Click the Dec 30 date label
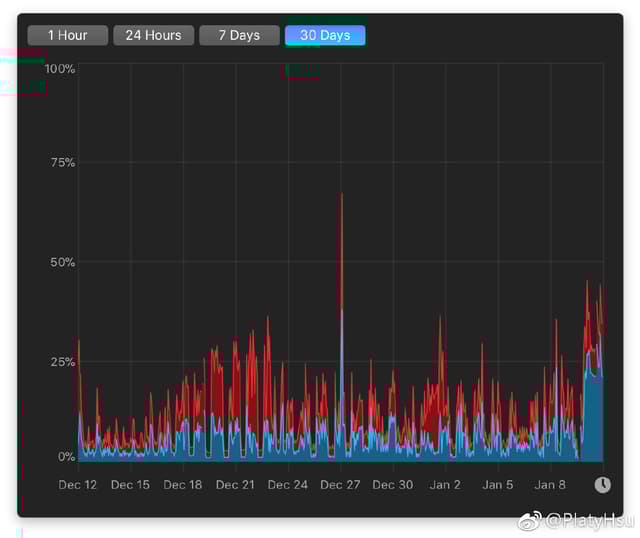Image resolution: width=640 pixels, height=538 pixels. coord(392,485)
